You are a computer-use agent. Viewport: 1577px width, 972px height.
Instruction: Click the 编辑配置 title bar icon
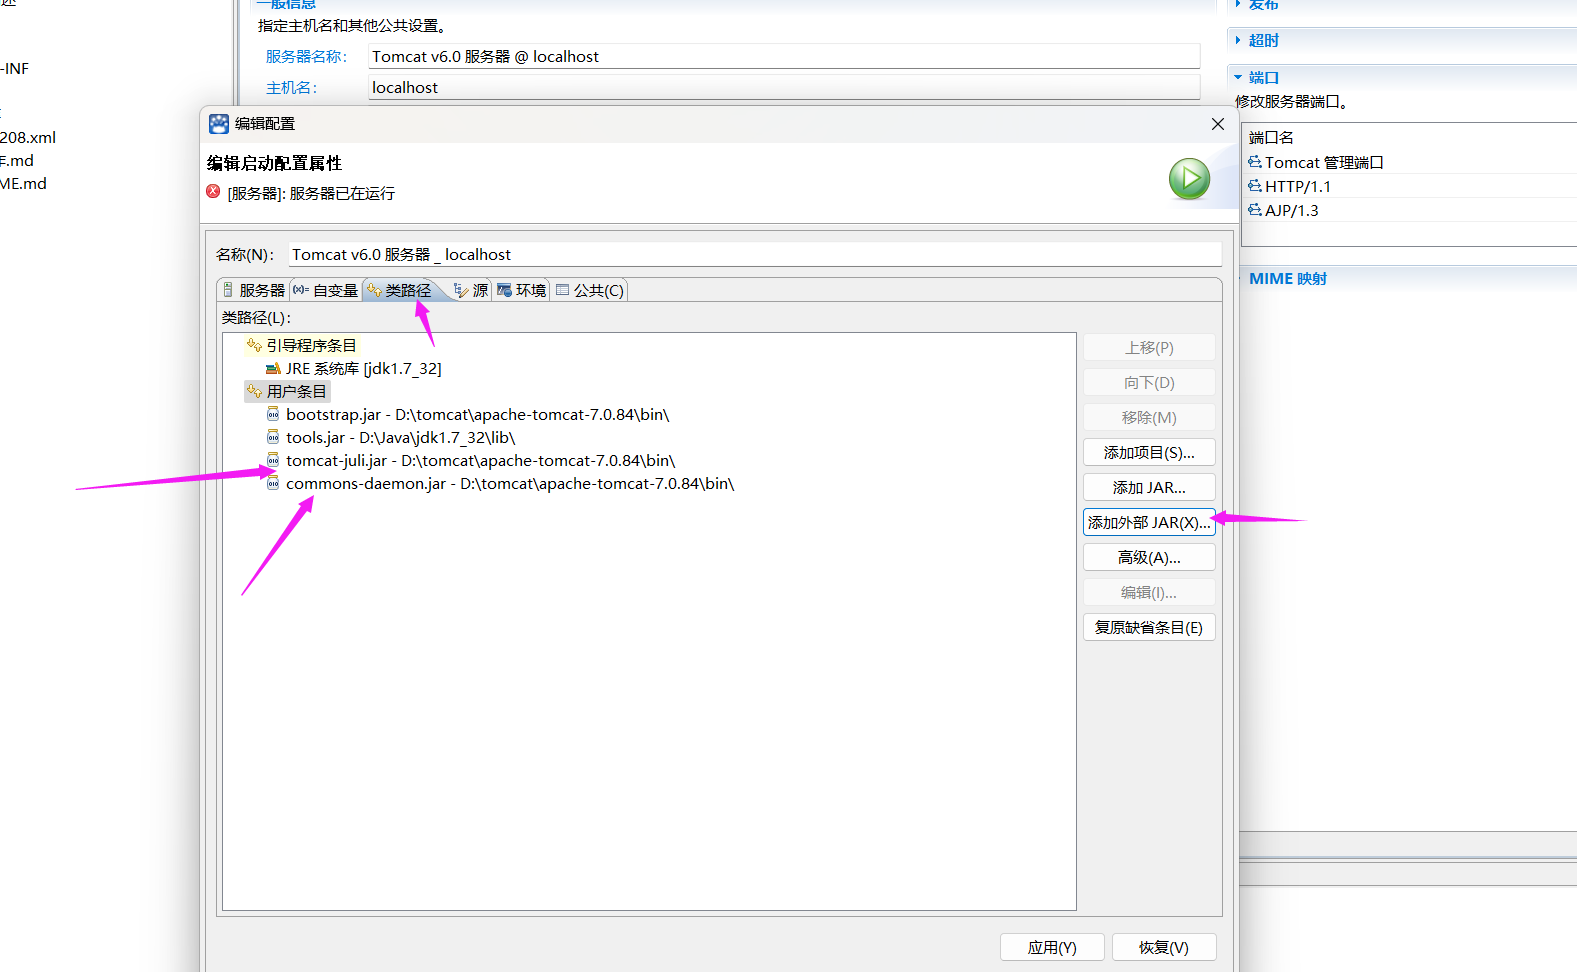click(x=219, y=124)
